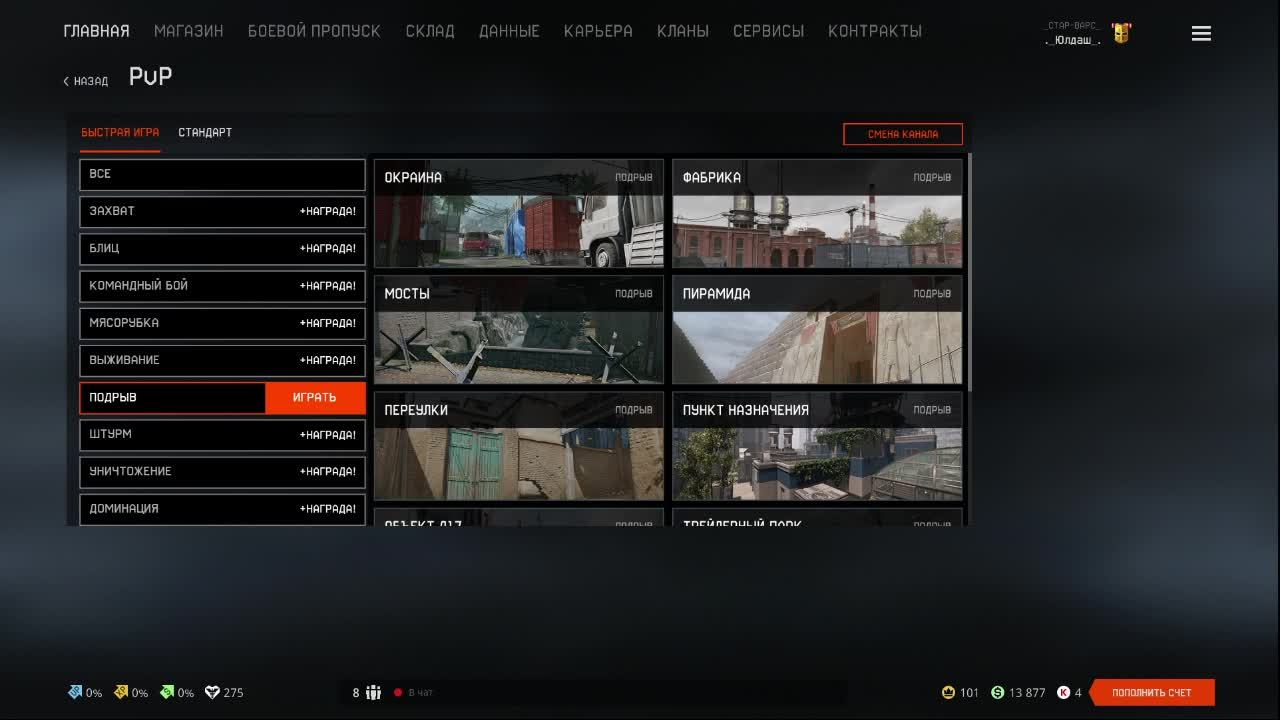Viewport: 1280px width, 720px height.
Task: Open the Карьера menu item
Action: pos(598,31)
